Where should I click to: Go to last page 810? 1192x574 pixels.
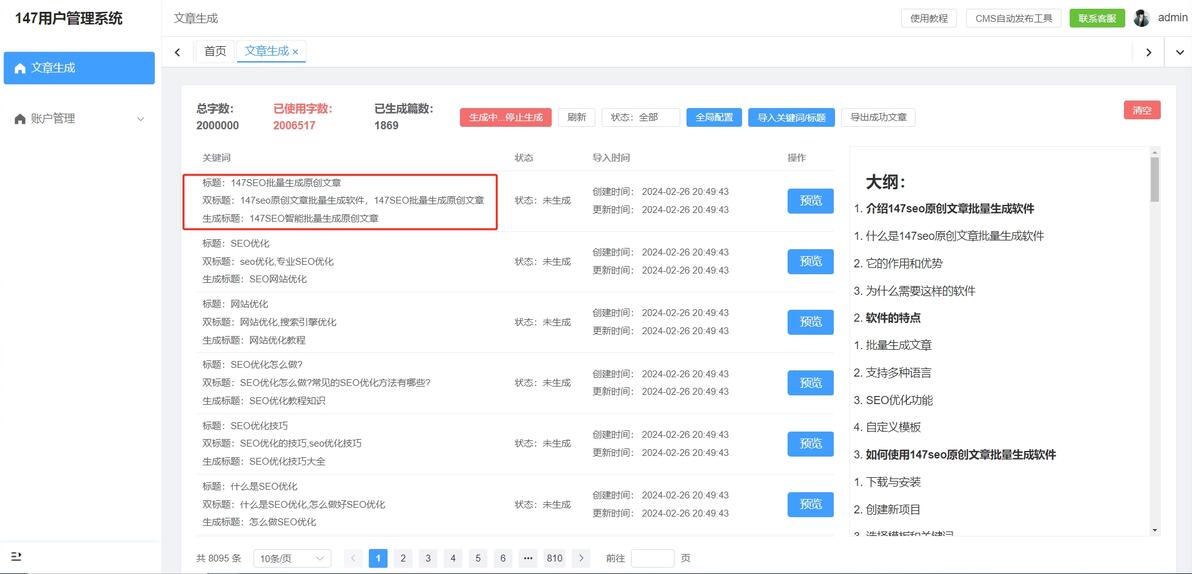(555, 558)
